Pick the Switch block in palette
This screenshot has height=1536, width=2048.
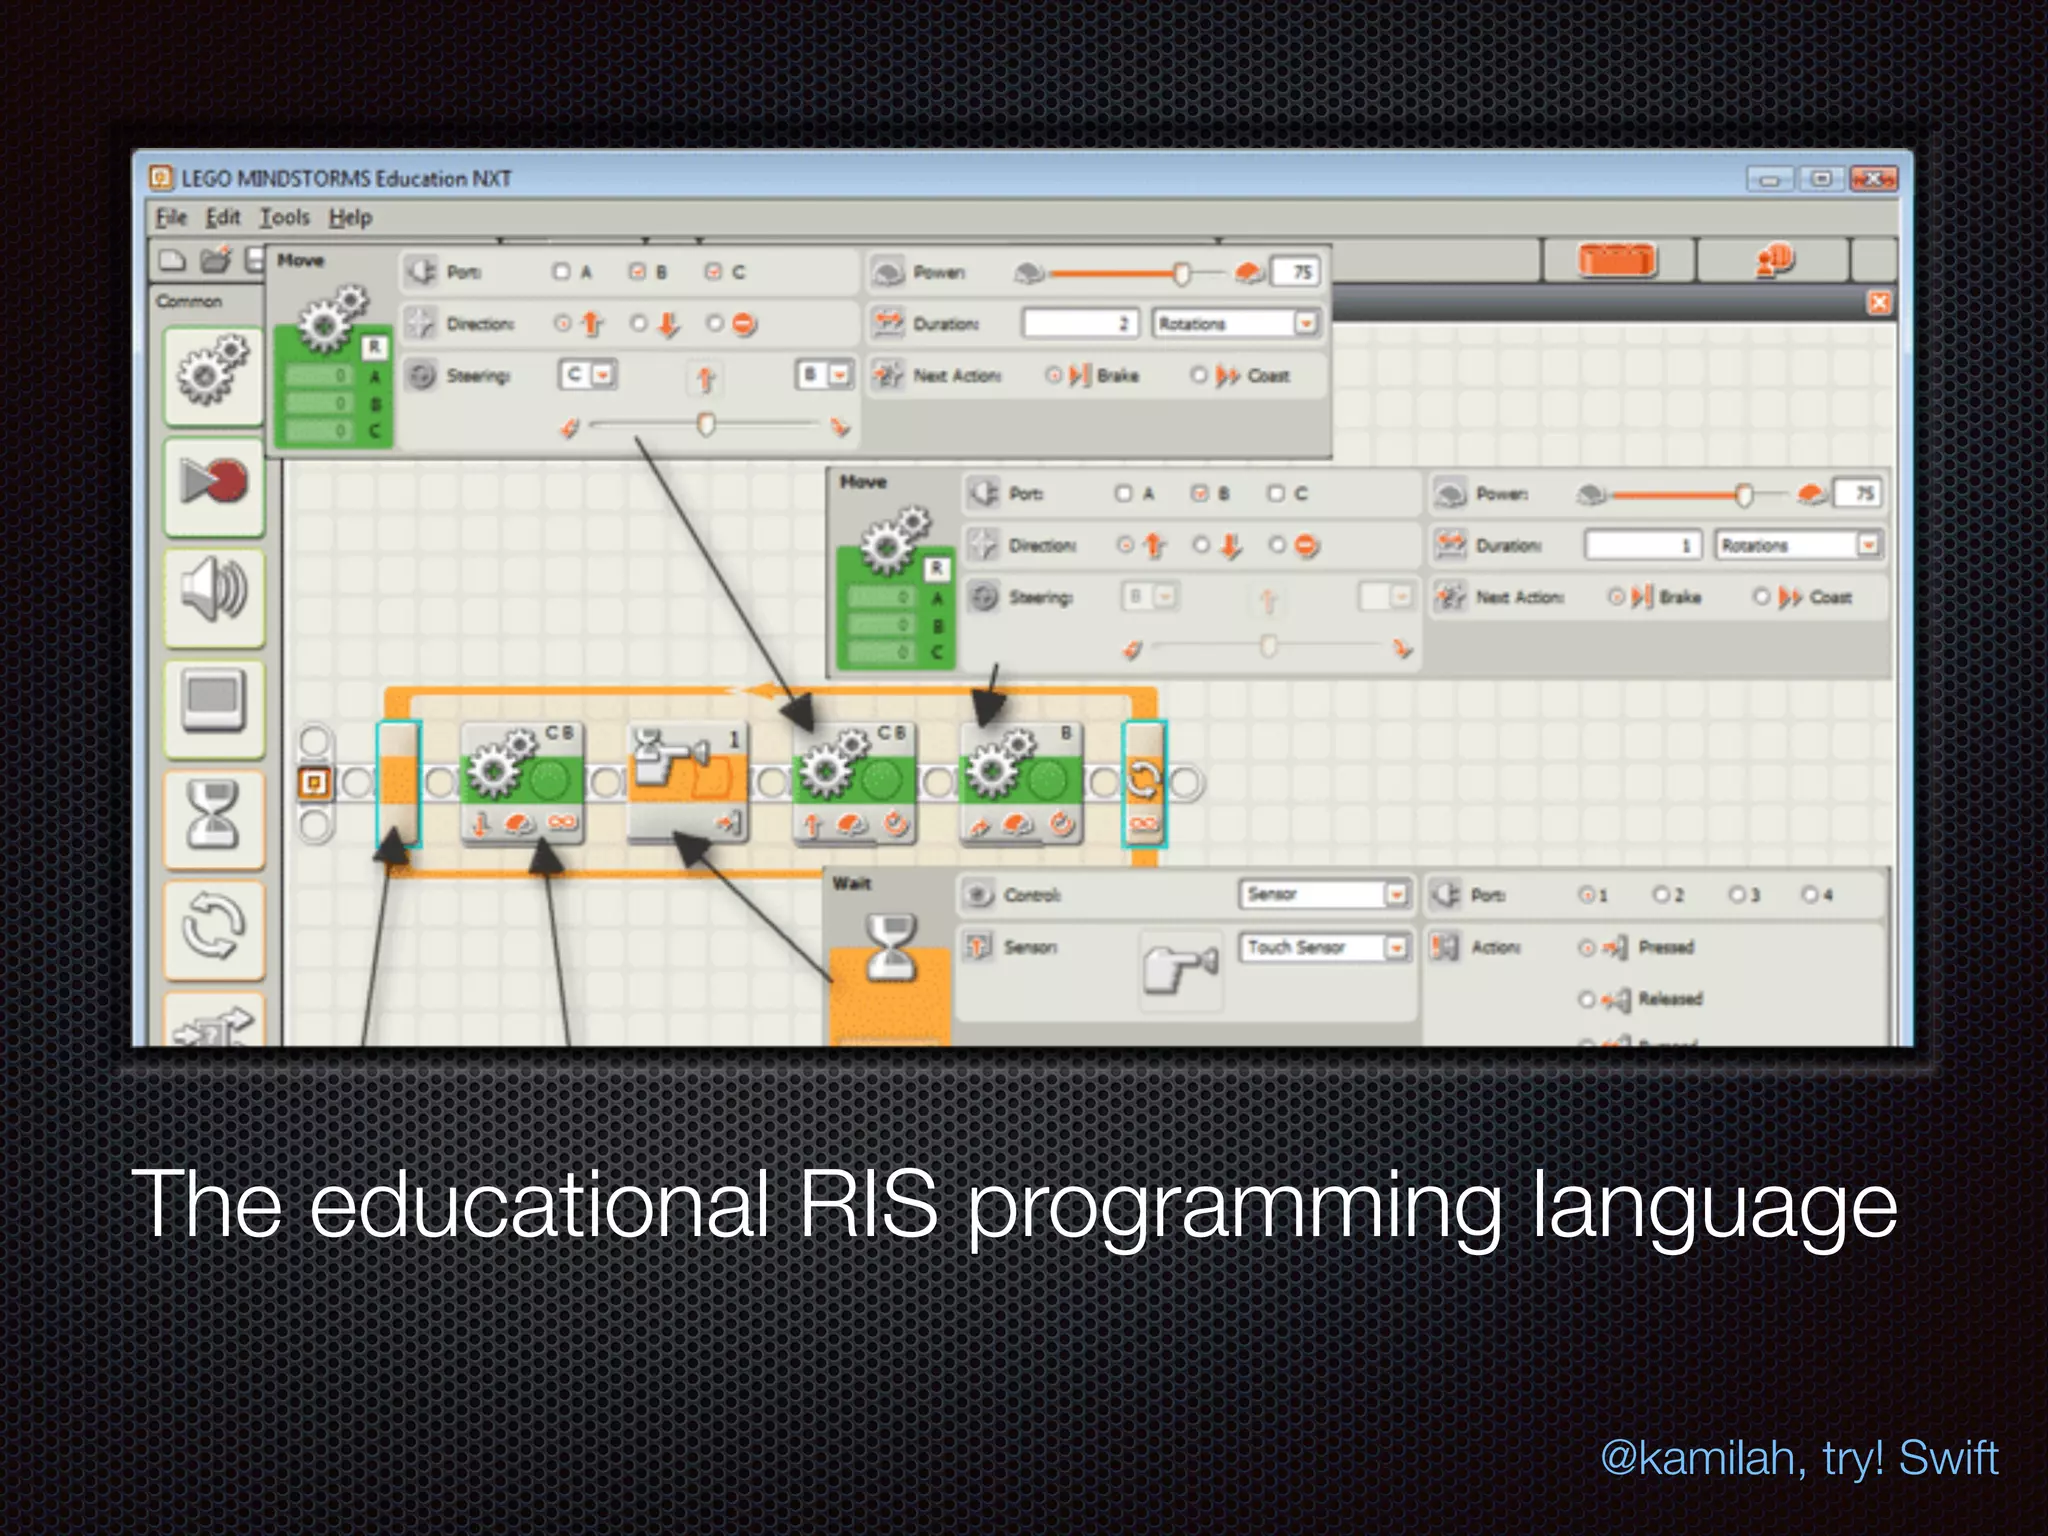pyautogui.click(x=214, y=1020)
